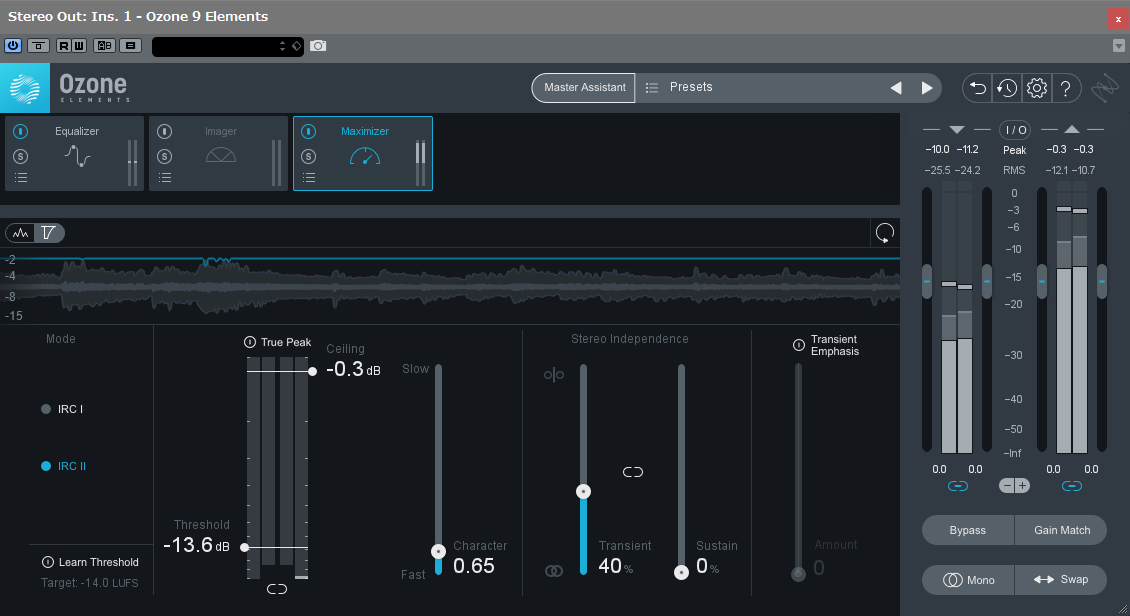The image size is (1130, 616).
Task: Load the next preset with right arrow
Action: [927, 88]
